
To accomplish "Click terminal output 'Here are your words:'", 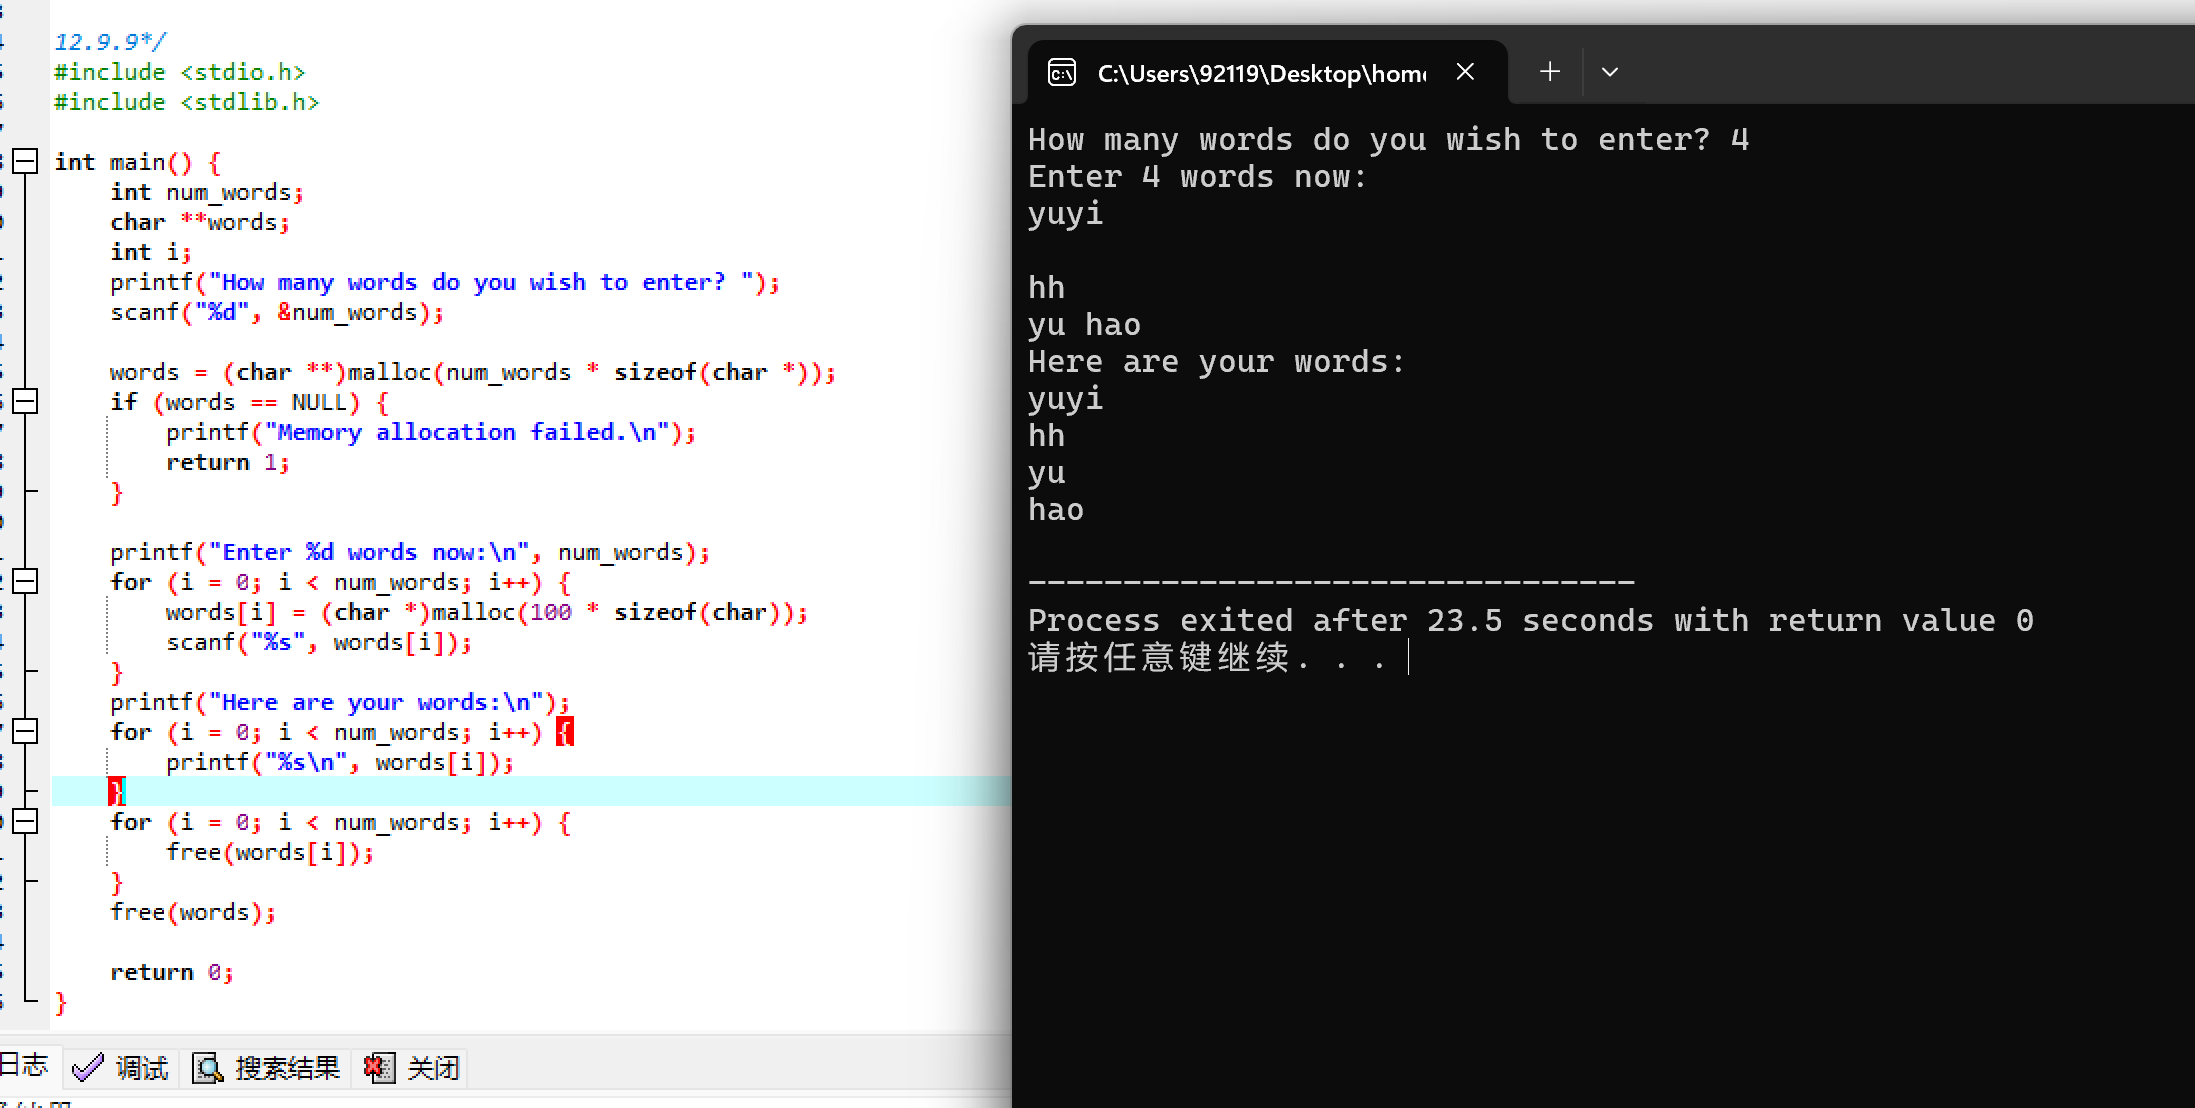I will [1217, 361].
